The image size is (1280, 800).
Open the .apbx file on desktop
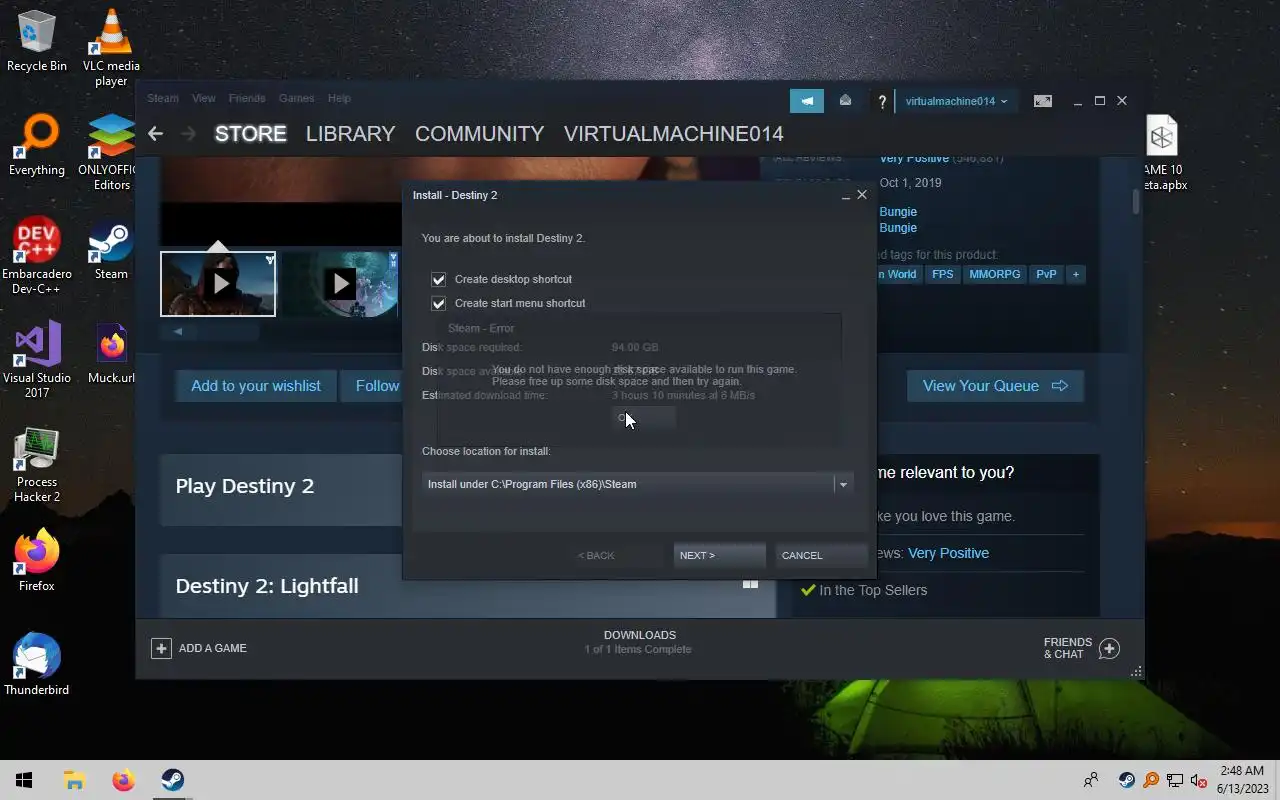click(x=1163, y=152)
